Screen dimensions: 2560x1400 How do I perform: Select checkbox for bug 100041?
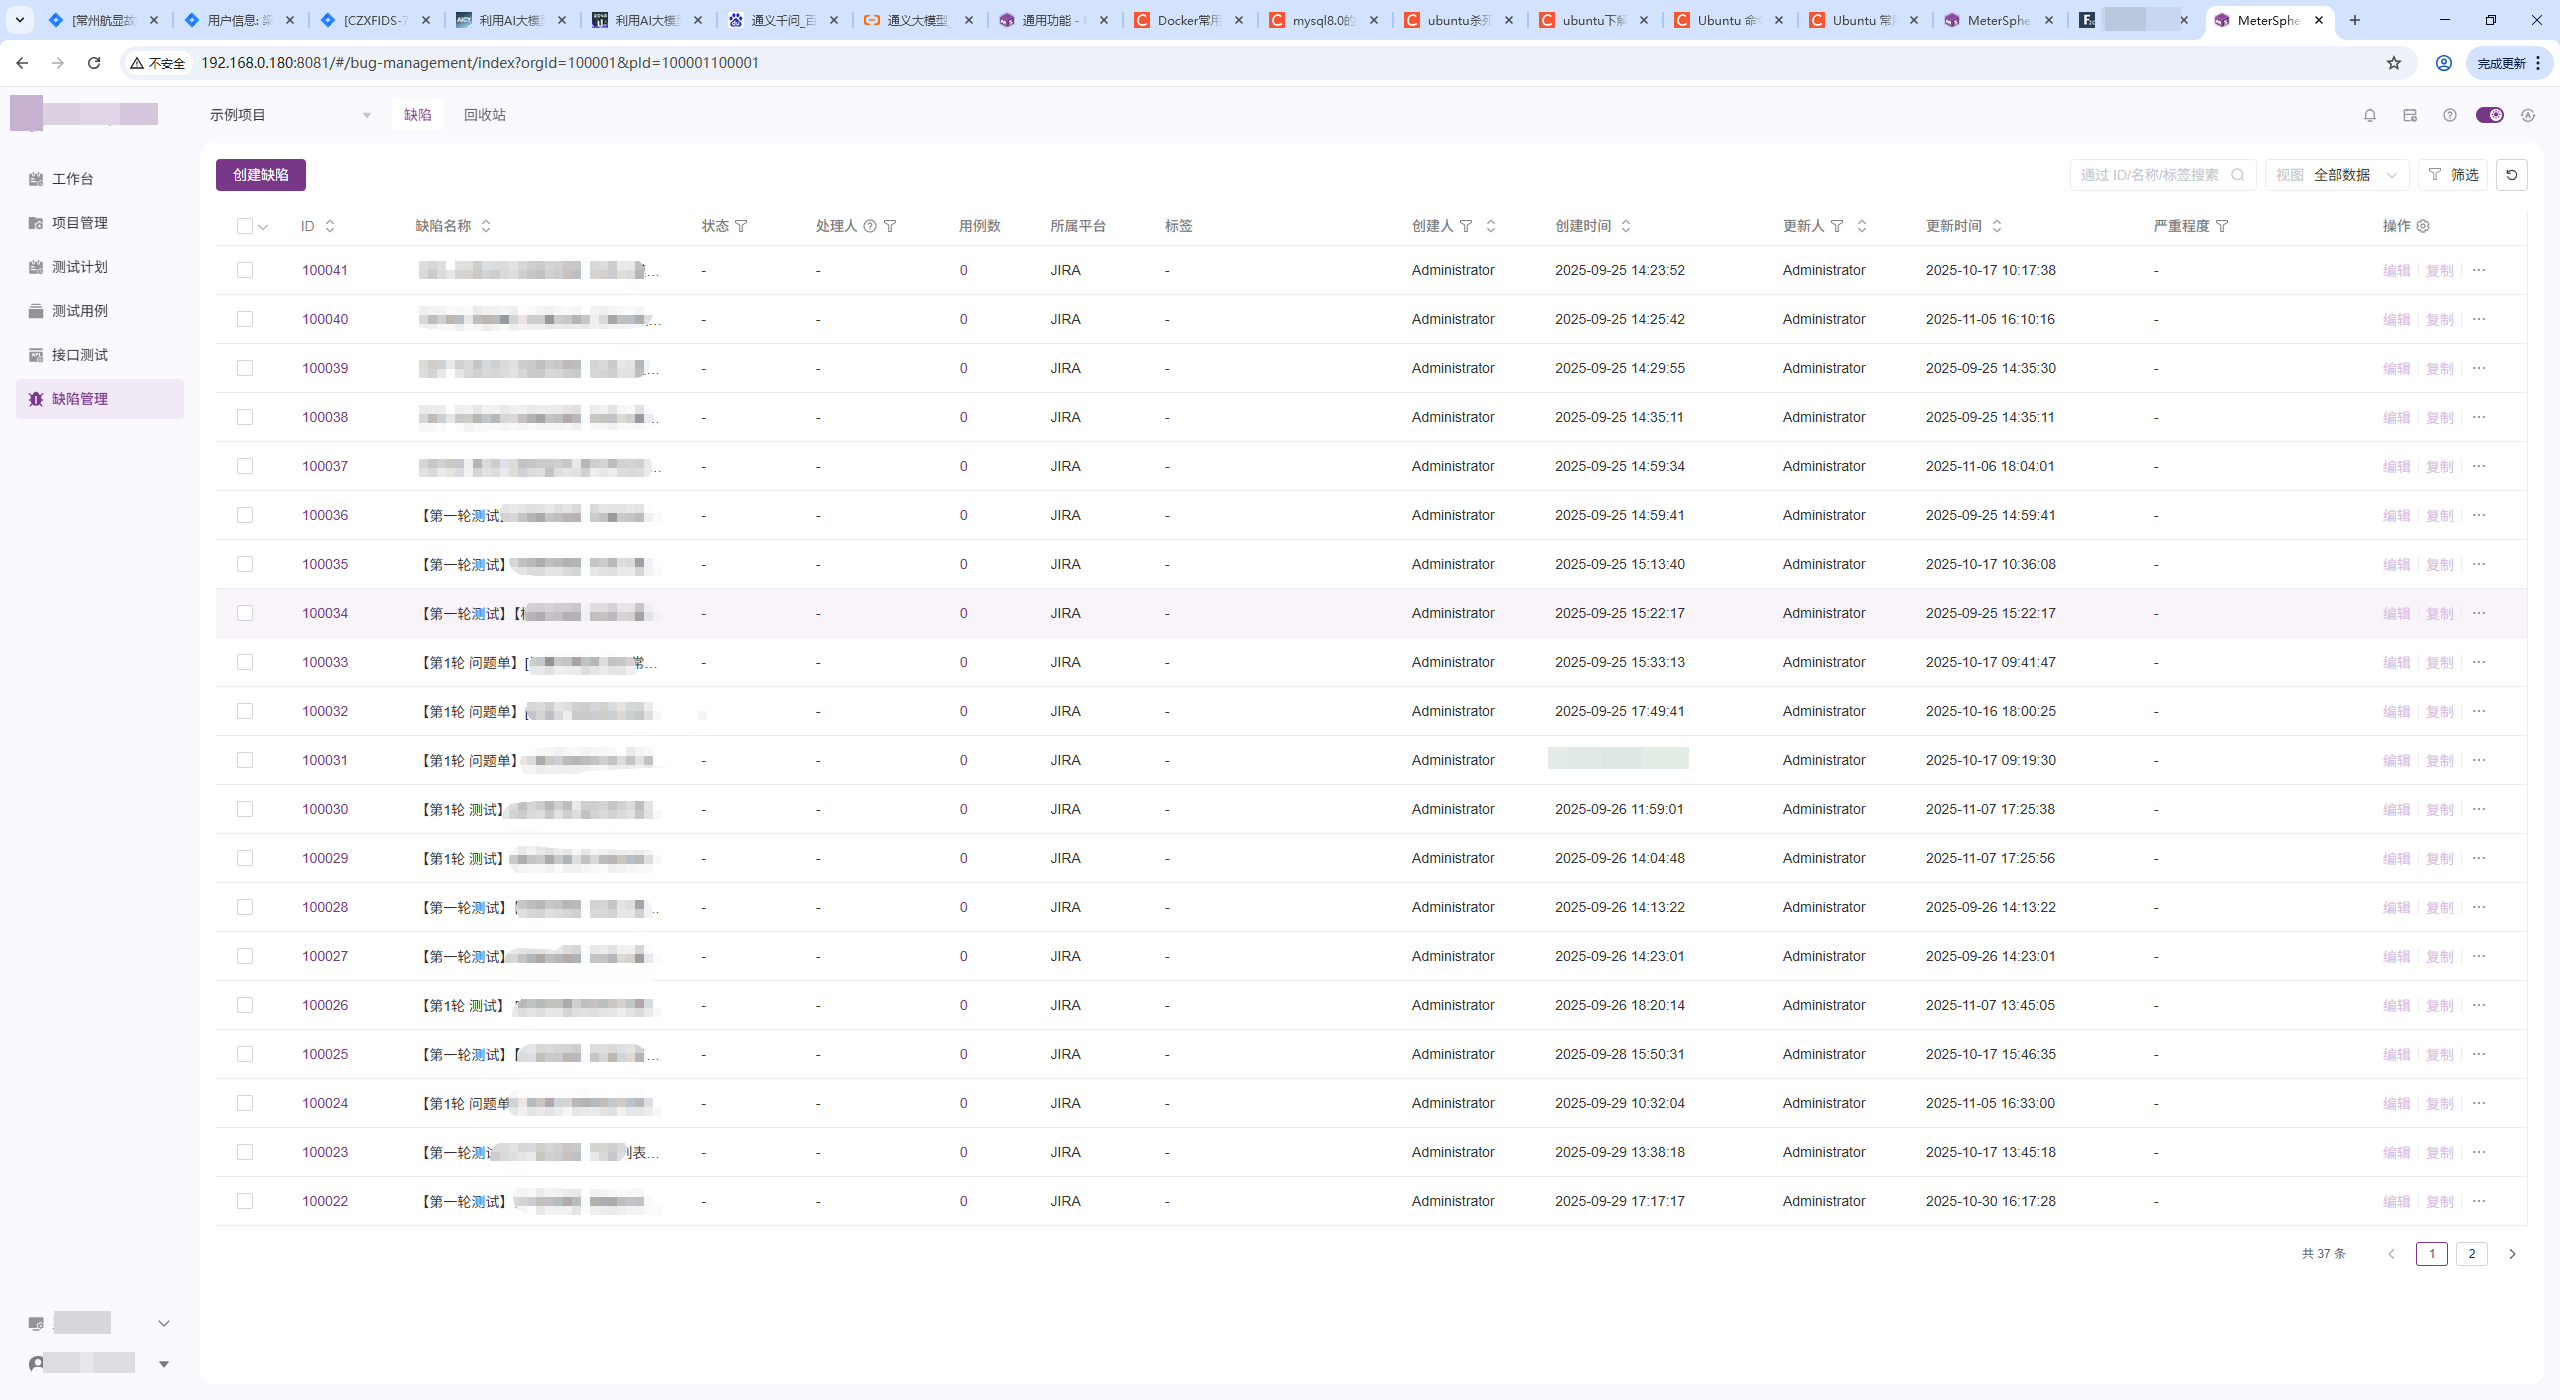pyautogui.click(x=245, y=270)
